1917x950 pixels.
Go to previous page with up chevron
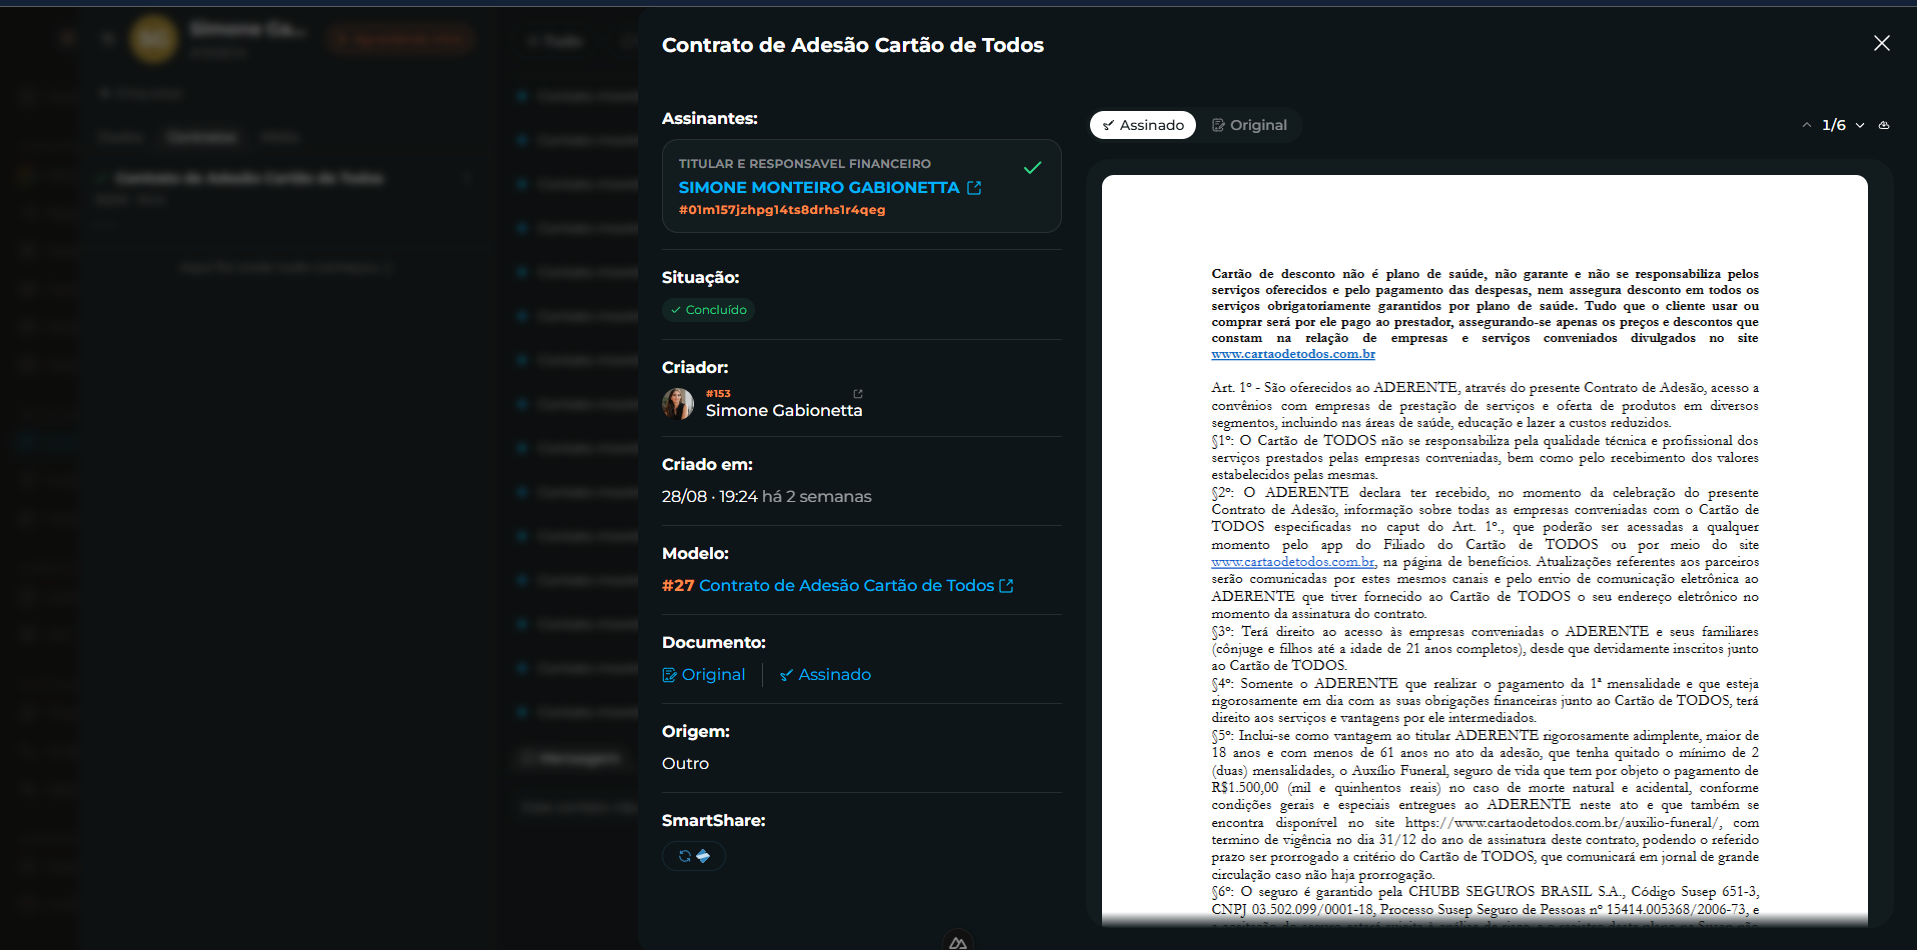click(1806, 125)
